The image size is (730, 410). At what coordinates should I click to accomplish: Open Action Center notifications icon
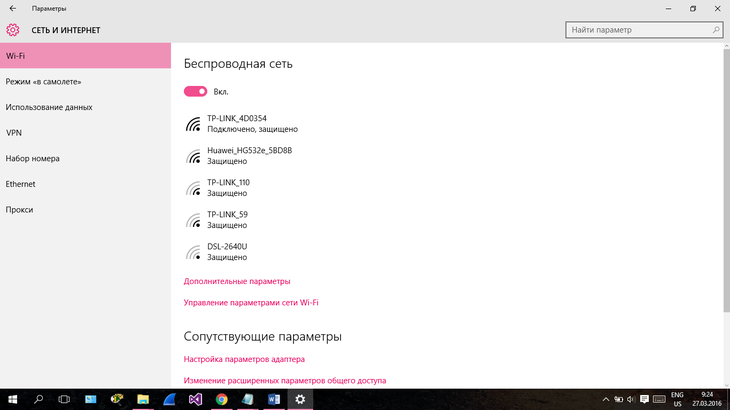(x=644, y=399)
